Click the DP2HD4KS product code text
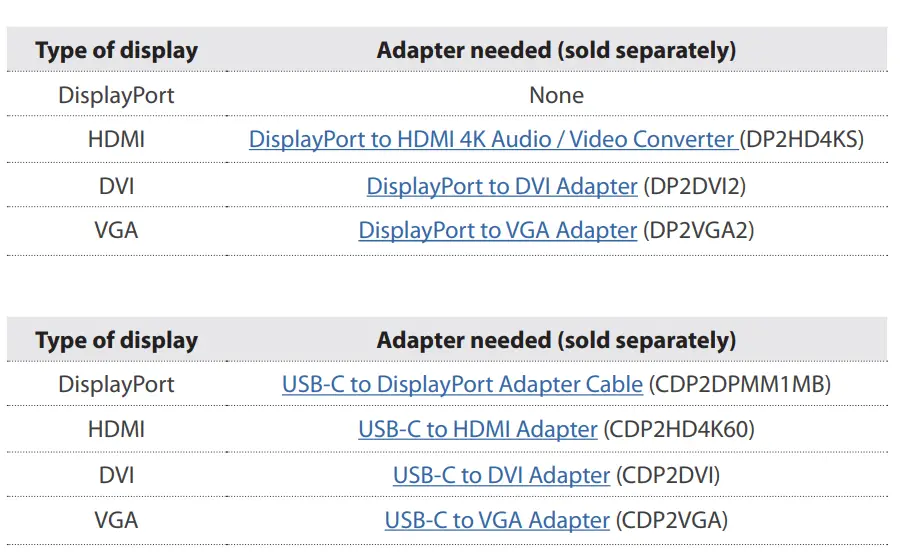The image size is (912, 559). 803,140
